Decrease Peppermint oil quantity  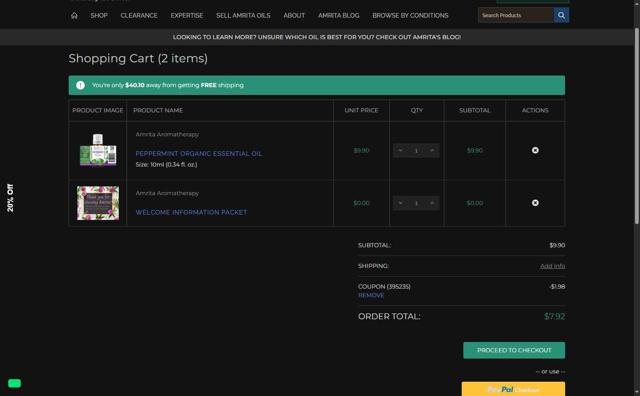400,150
